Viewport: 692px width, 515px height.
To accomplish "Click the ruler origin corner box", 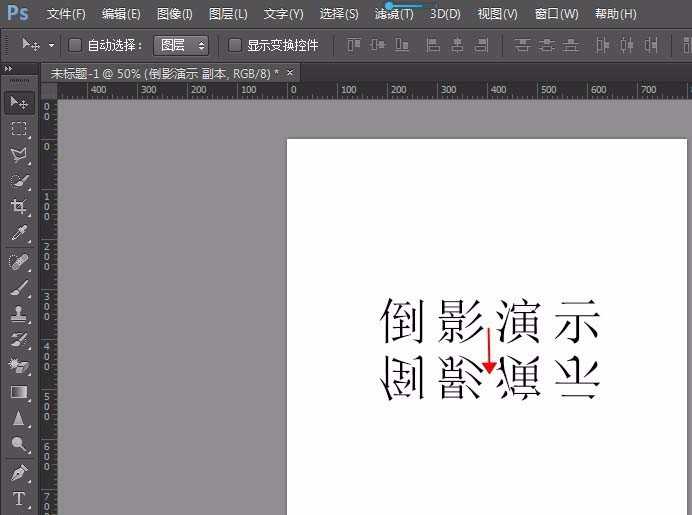I will 49,90.
